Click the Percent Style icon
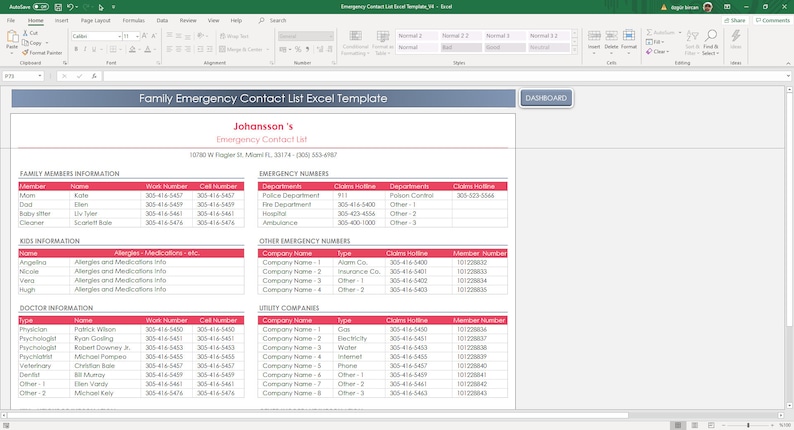Viewport: 794px width, 430px height. (298, 49)
